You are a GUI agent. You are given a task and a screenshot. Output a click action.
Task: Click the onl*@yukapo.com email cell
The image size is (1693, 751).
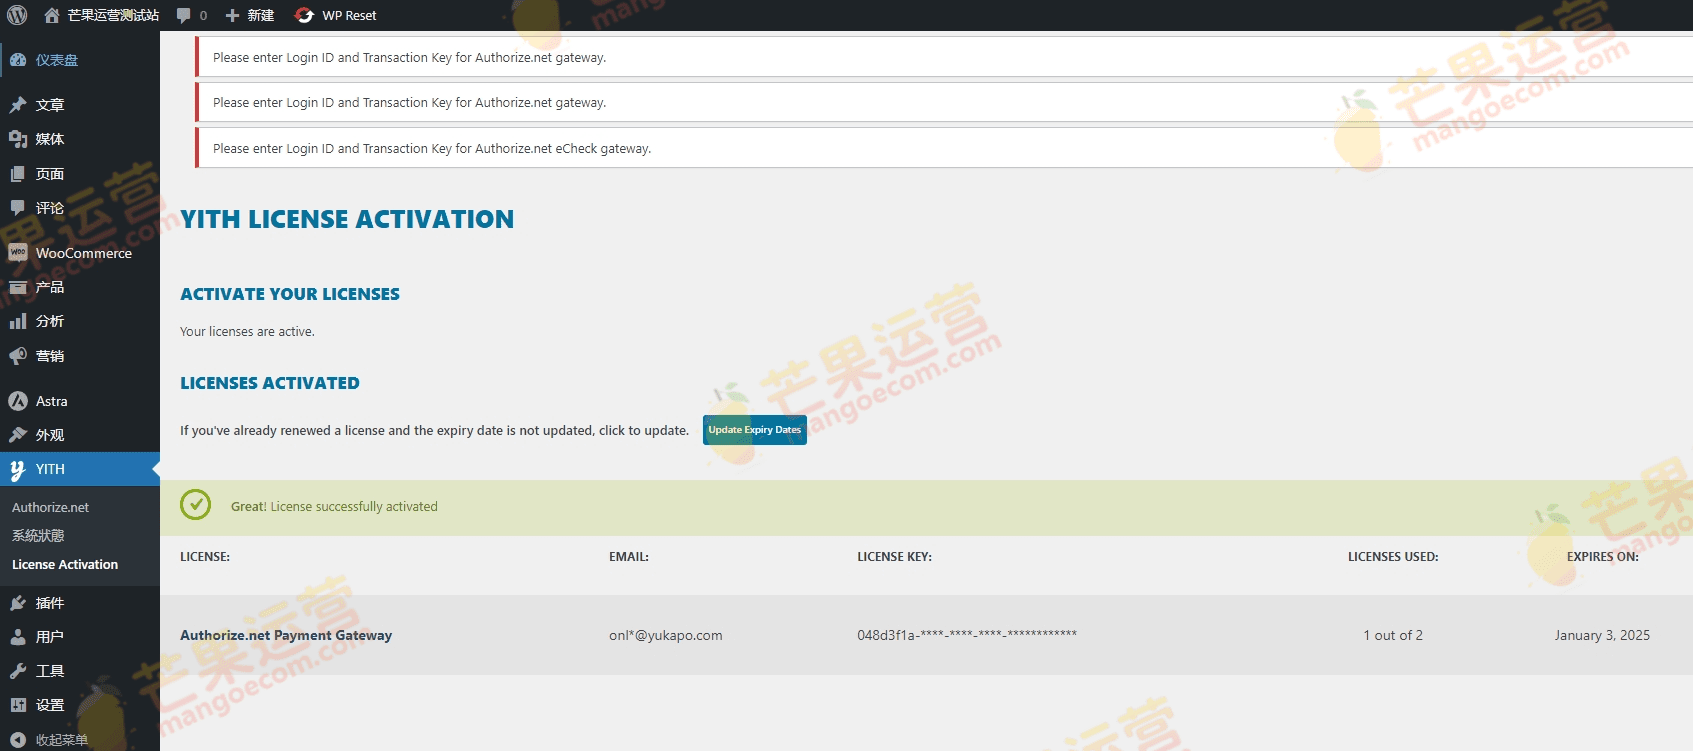point(665,635)
